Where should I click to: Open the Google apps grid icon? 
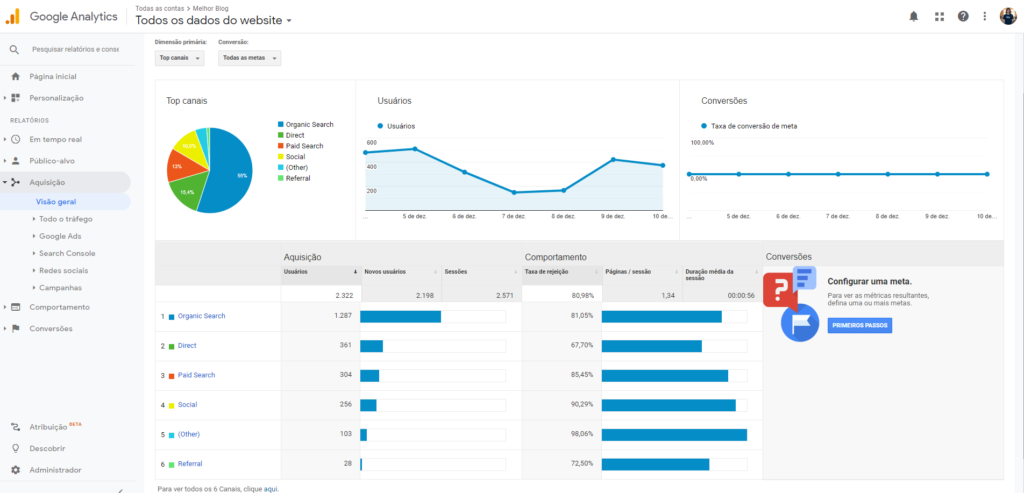tap(939, 17)
